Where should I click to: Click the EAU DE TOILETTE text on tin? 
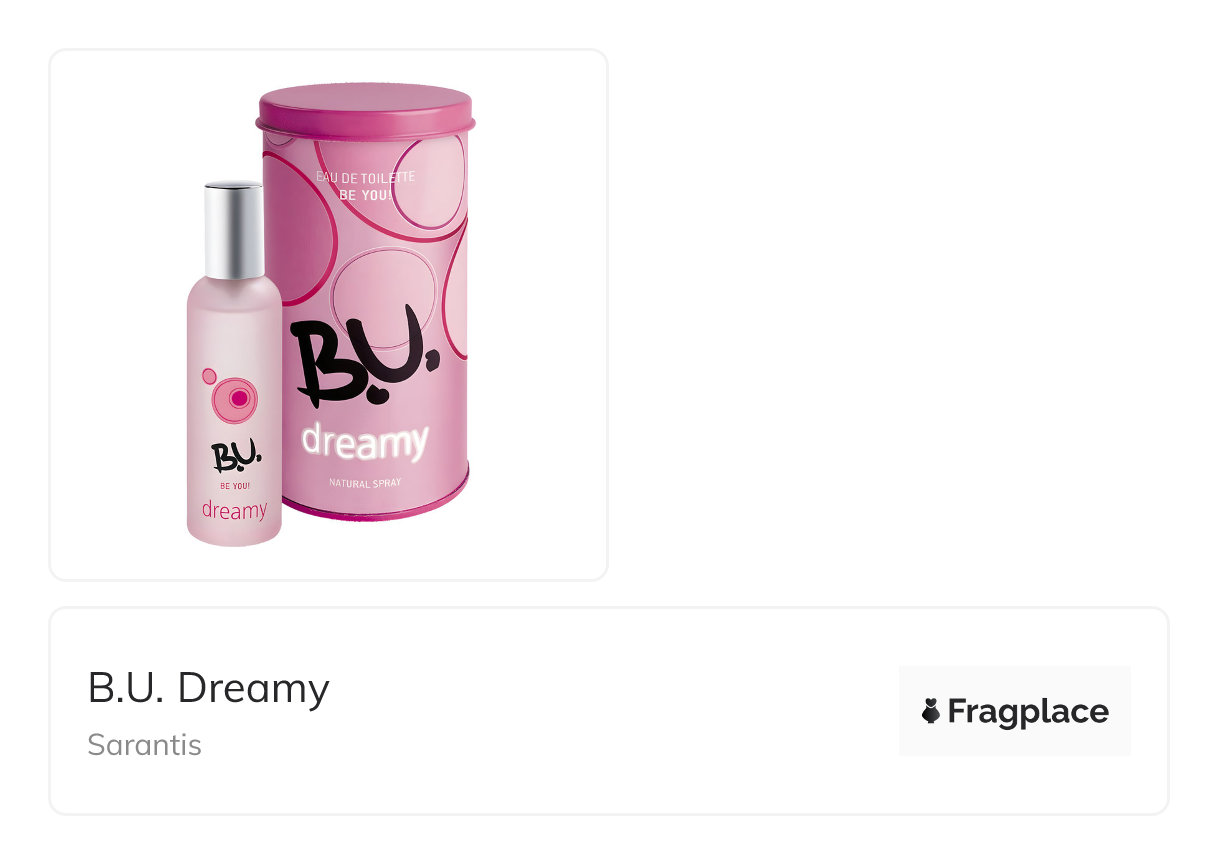coord(365,178)
